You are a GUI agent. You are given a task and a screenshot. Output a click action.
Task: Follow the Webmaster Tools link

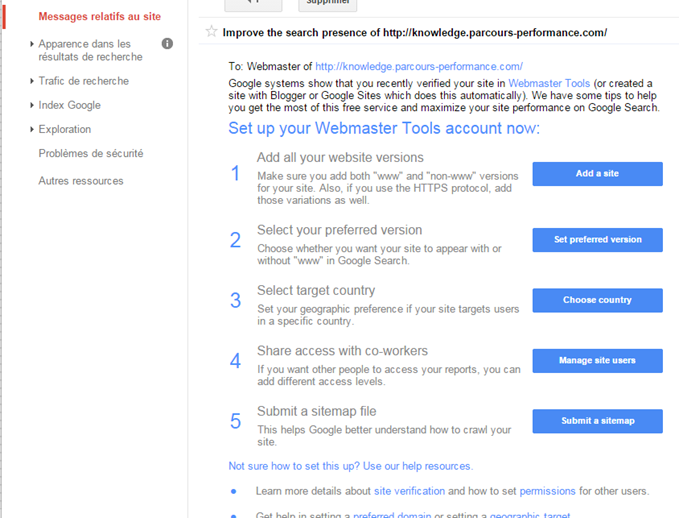549,83
